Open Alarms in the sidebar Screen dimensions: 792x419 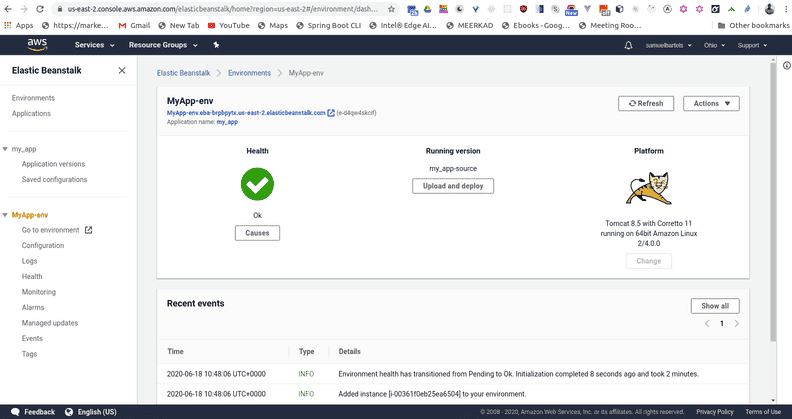[33, 307]
